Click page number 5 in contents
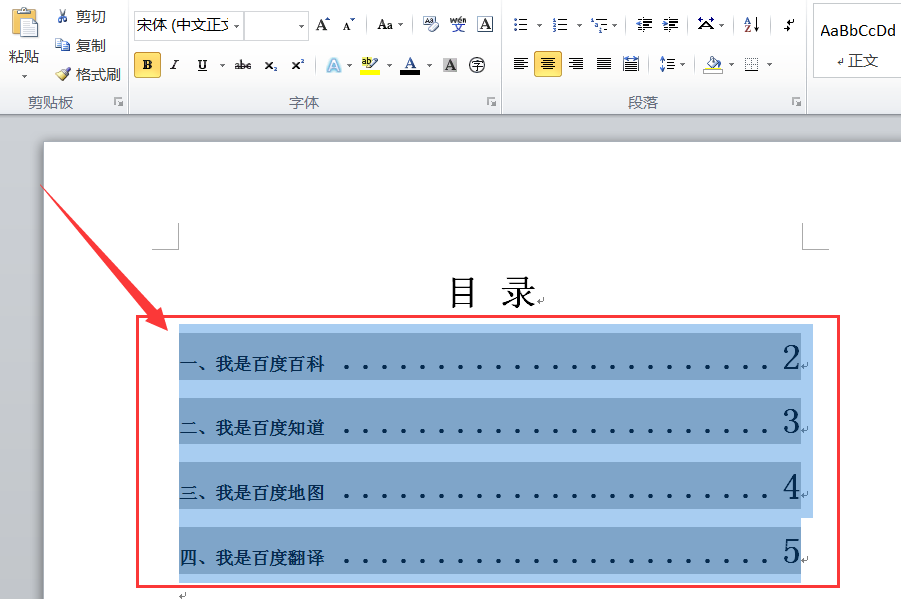Screen dimensions: 901x599 click(791, 551)
